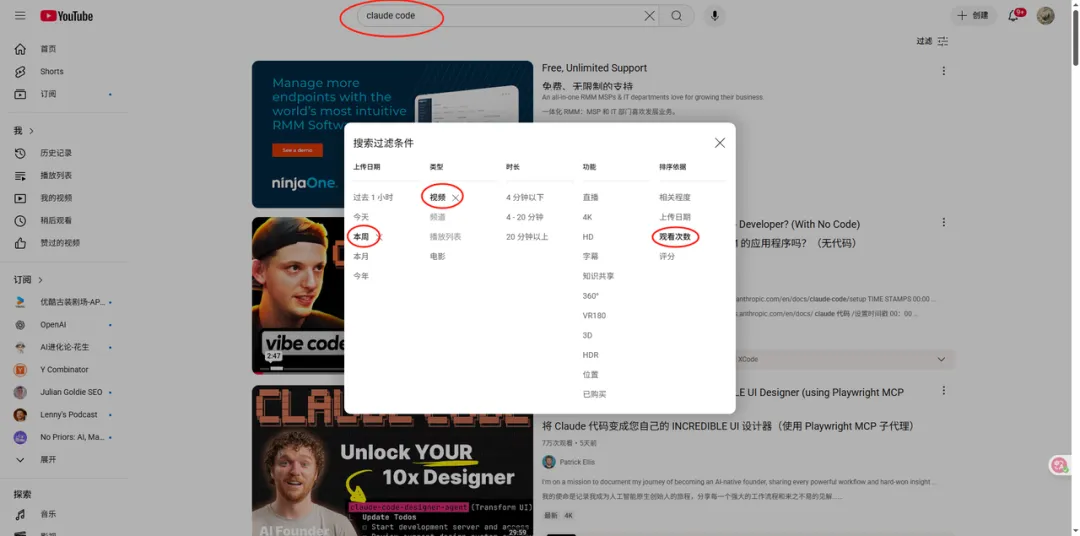This screenshot has height=536, width=1080.
Task: Click the search magnifier button
Action: [x=677, y=16]
